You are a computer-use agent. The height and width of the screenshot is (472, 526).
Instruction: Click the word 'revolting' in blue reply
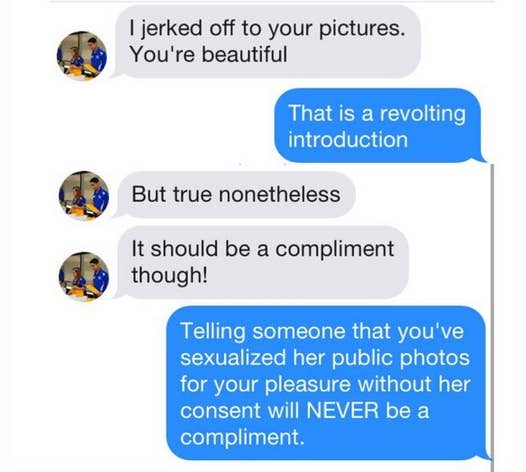tap(423, 114)
